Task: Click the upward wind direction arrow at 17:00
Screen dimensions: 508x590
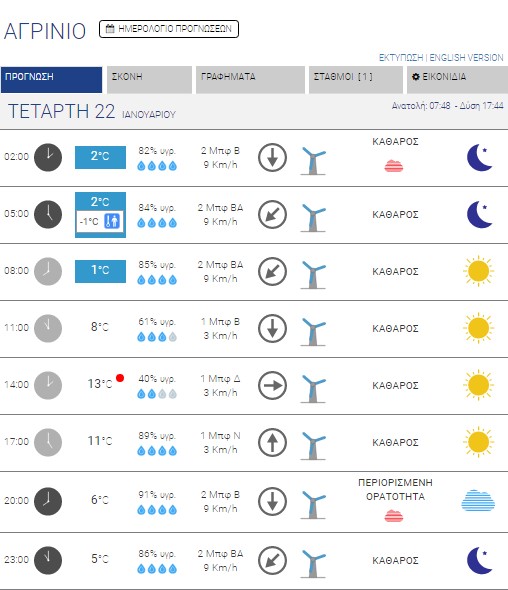Action: tap(272, 442)
